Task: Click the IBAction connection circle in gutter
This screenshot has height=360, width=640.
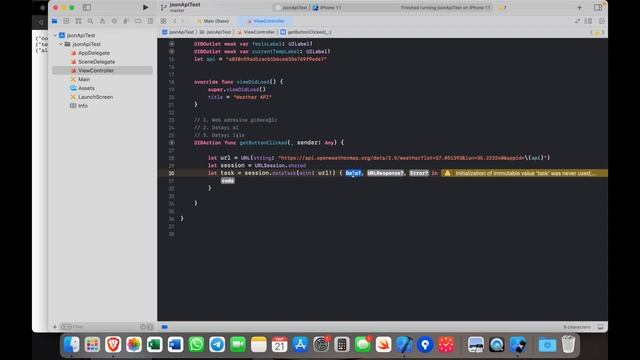Action: pyautogui.click(x=172, y=142)
